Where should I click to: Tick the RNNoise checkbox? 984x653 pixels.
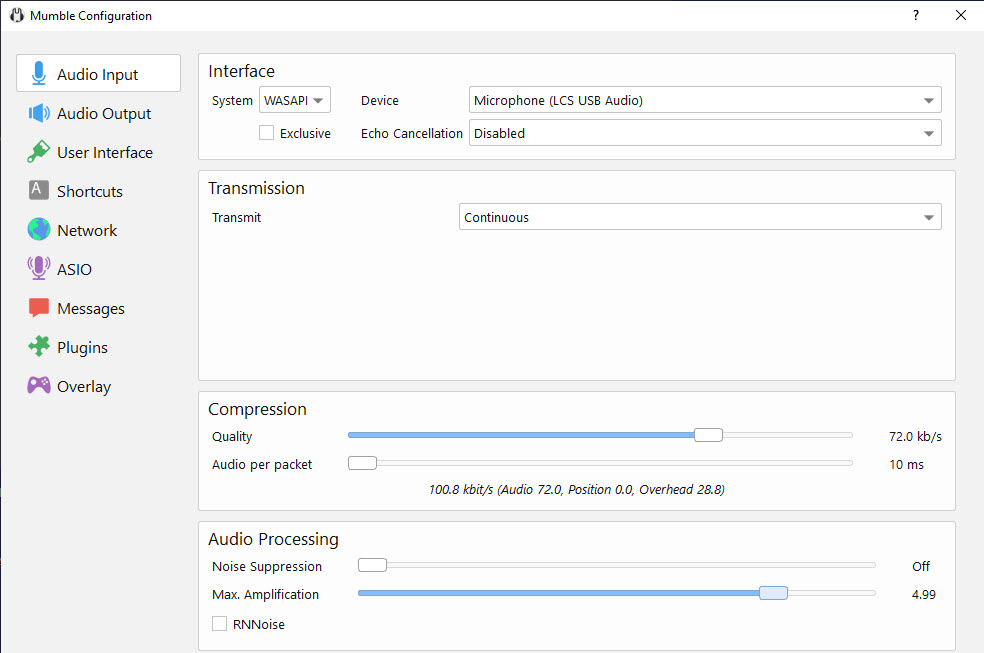click(x=219, y=624)
